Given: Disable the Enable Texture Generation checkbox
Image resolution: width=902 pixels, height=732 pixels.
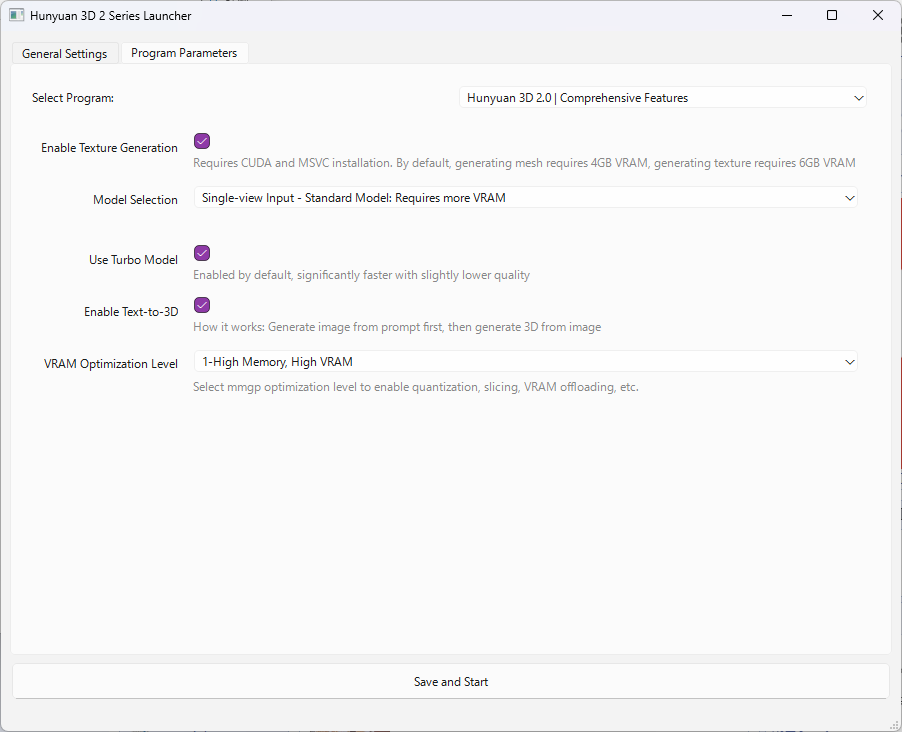Looking at the screenshot, I should point(202,142).
